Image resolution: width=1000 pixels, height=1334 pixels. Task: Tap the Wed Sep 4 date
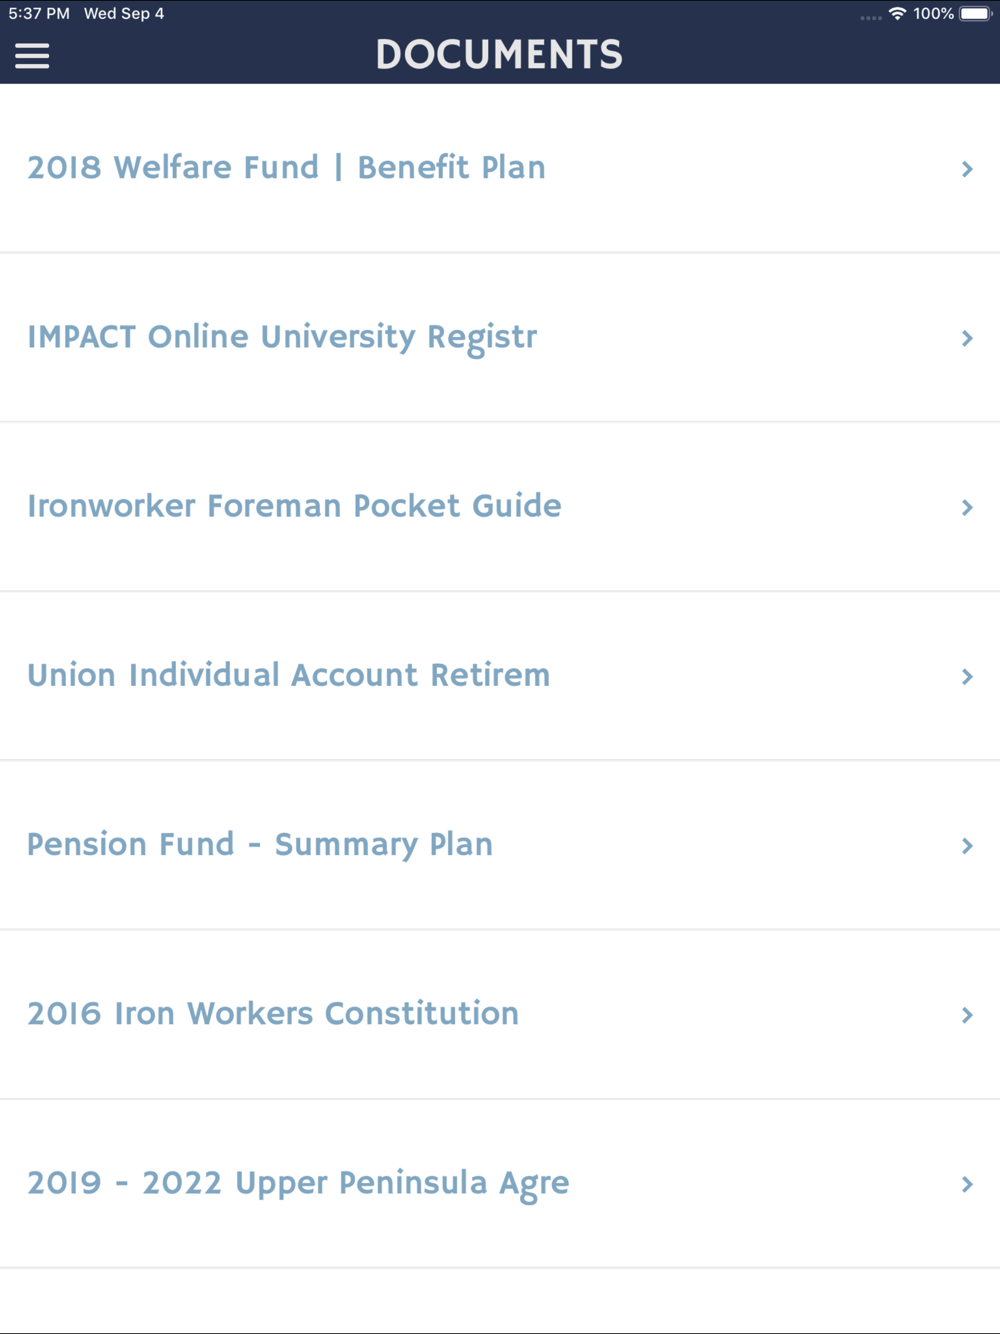point(124,14)
